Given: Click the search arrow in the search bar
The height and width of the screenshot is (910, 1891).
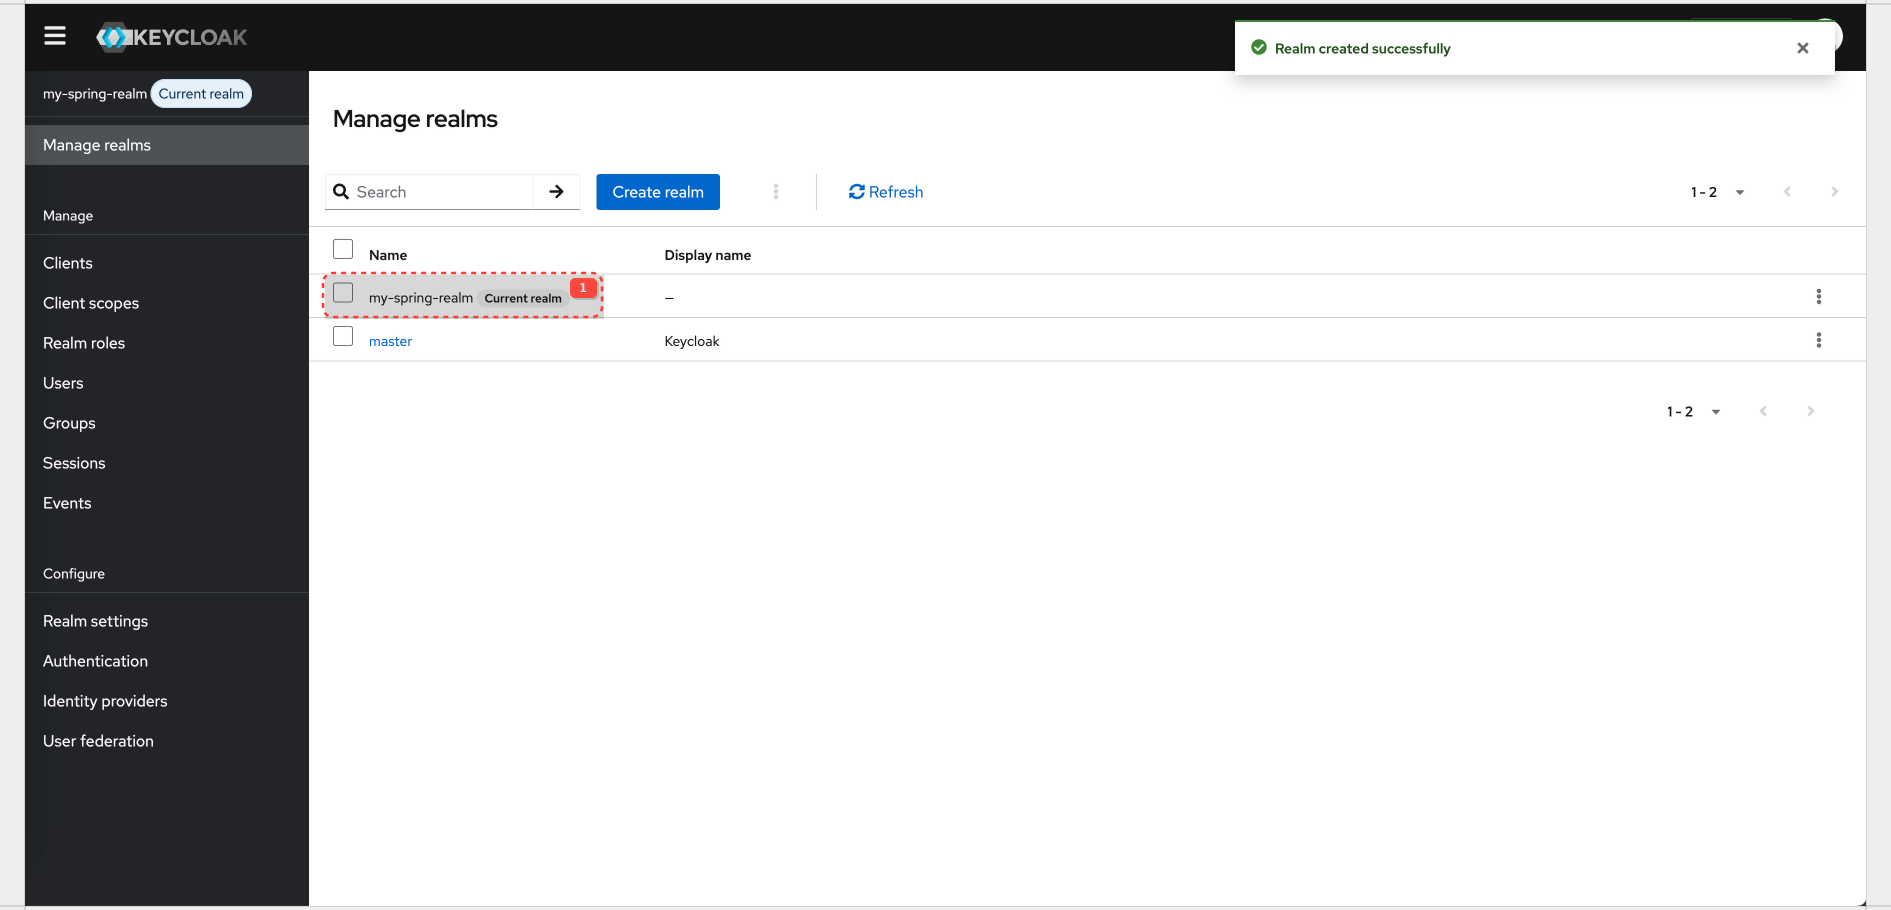Looking at the screenshot, I should (x=556, y=191).
